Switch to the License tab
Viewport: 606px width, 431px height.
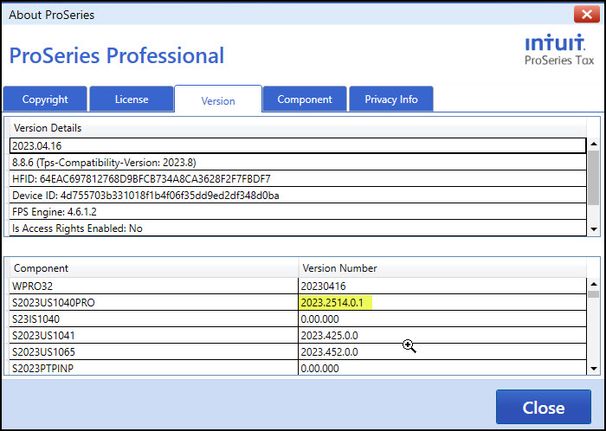(130, 99)
